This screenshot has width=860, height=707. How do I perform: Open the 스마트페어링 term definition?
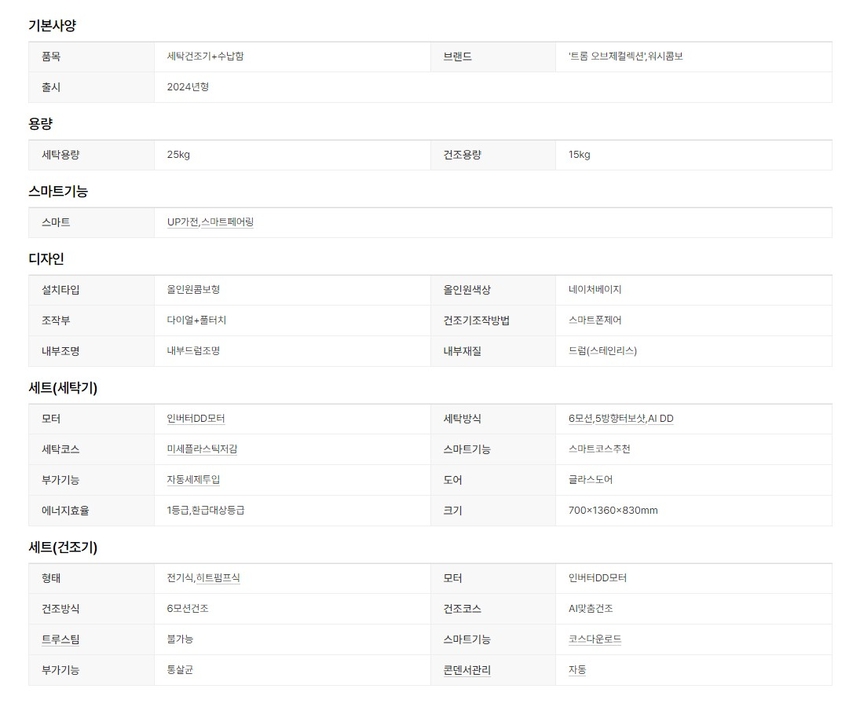[x=227, y=222]
